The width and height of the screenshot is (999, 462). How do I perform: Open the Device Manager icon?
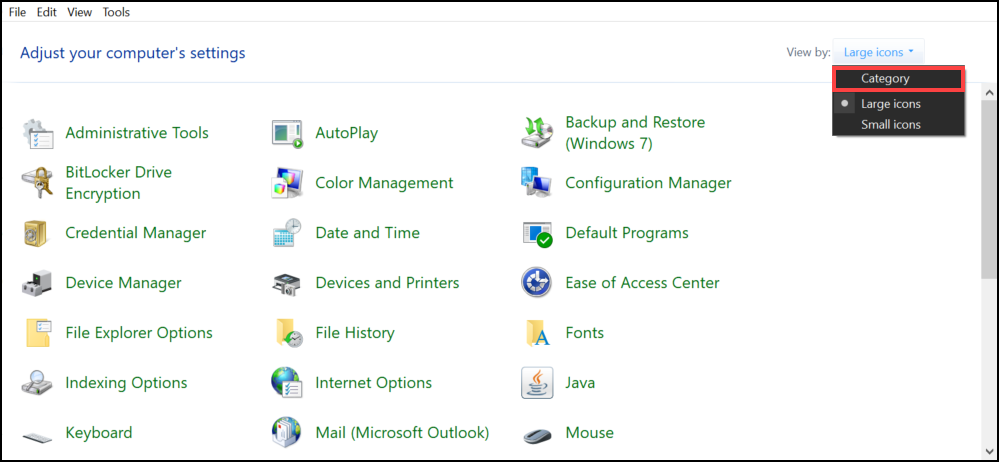37,283
